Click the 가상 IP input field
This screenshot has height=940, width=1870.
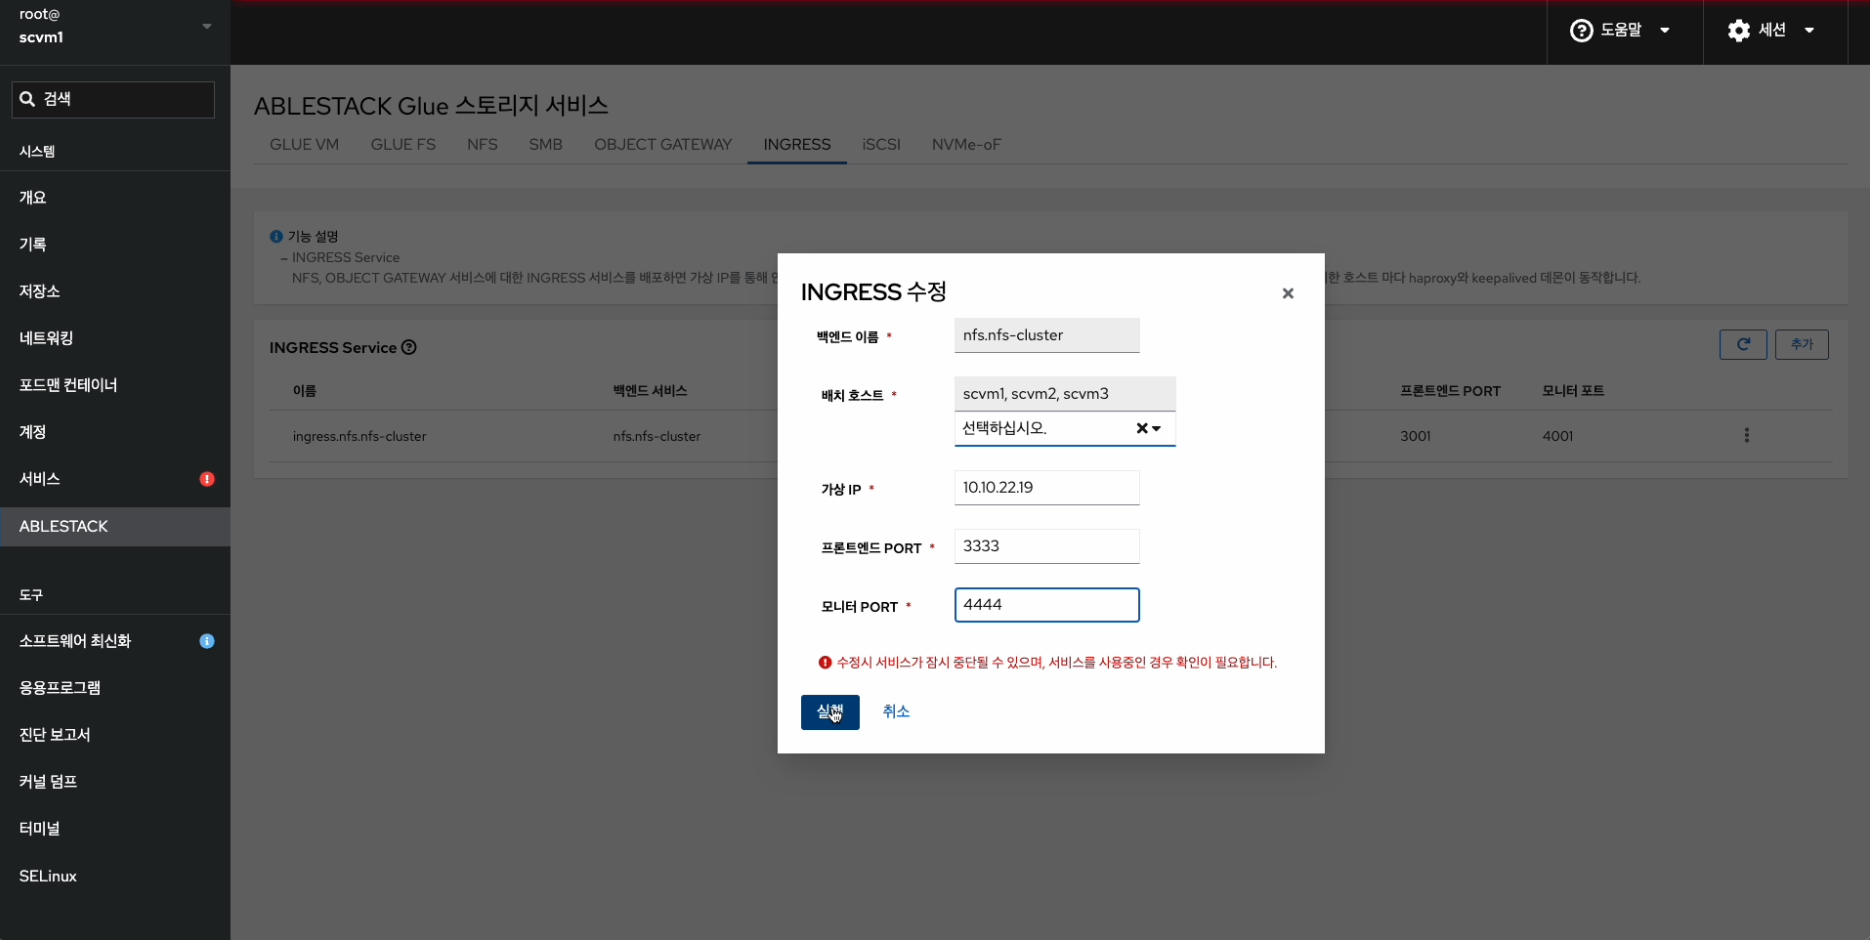1046,488
